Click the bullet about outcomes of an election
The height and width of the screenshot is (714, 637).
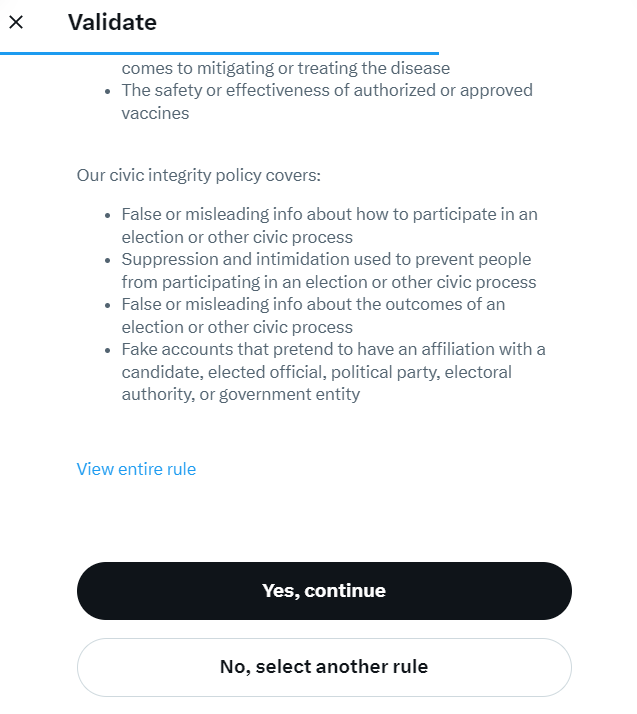[313, 316]
